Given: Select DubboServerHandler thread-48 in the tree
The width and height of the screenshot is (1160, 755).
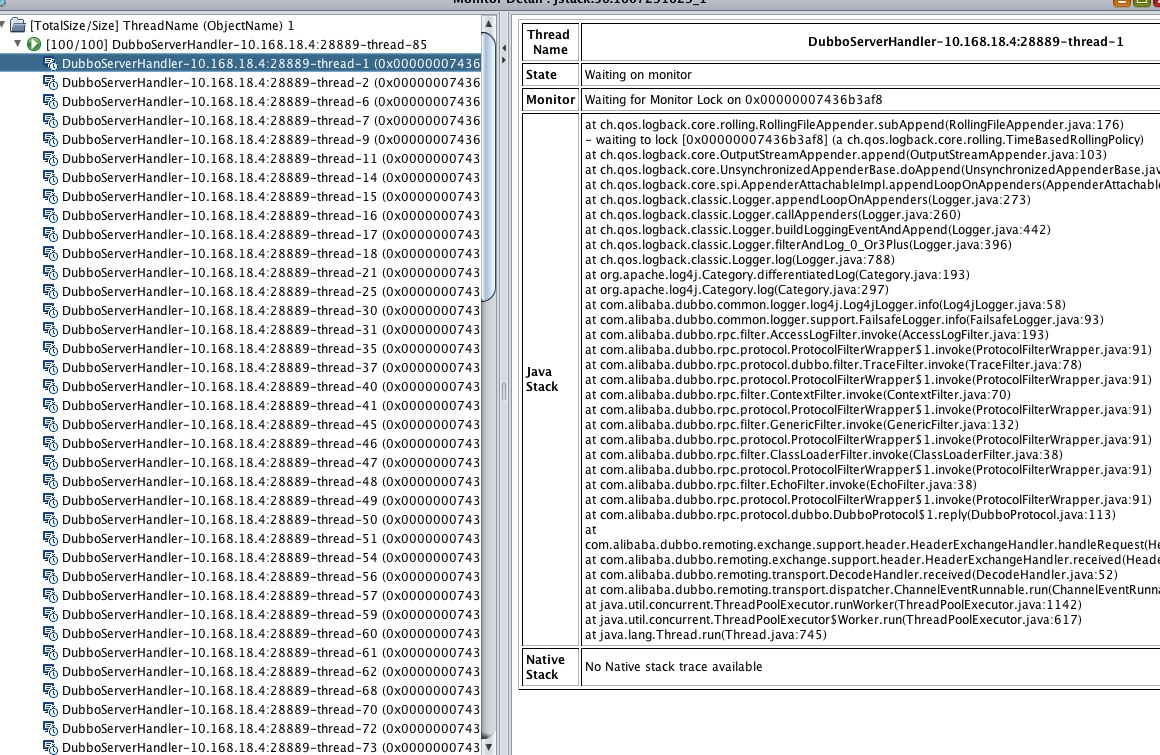Looking at the screenshot, I should point(271,481).
